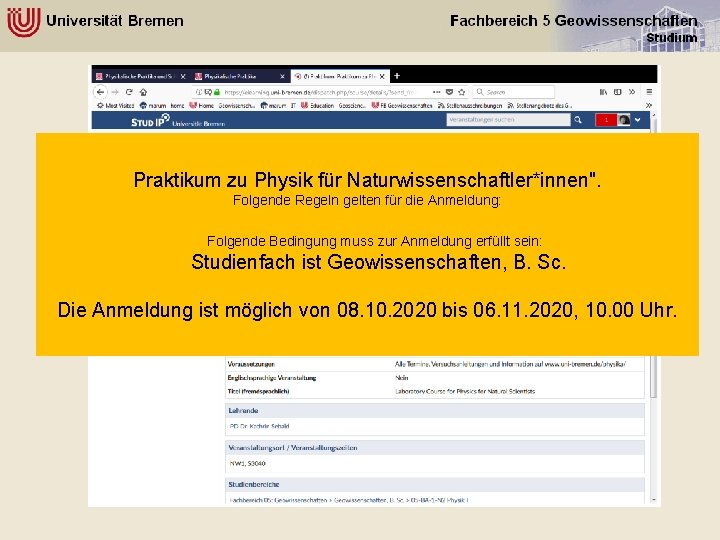Click the Firefox forward arrow button
The height and width of the screenshot is (540, 720).
pos(115,92)
